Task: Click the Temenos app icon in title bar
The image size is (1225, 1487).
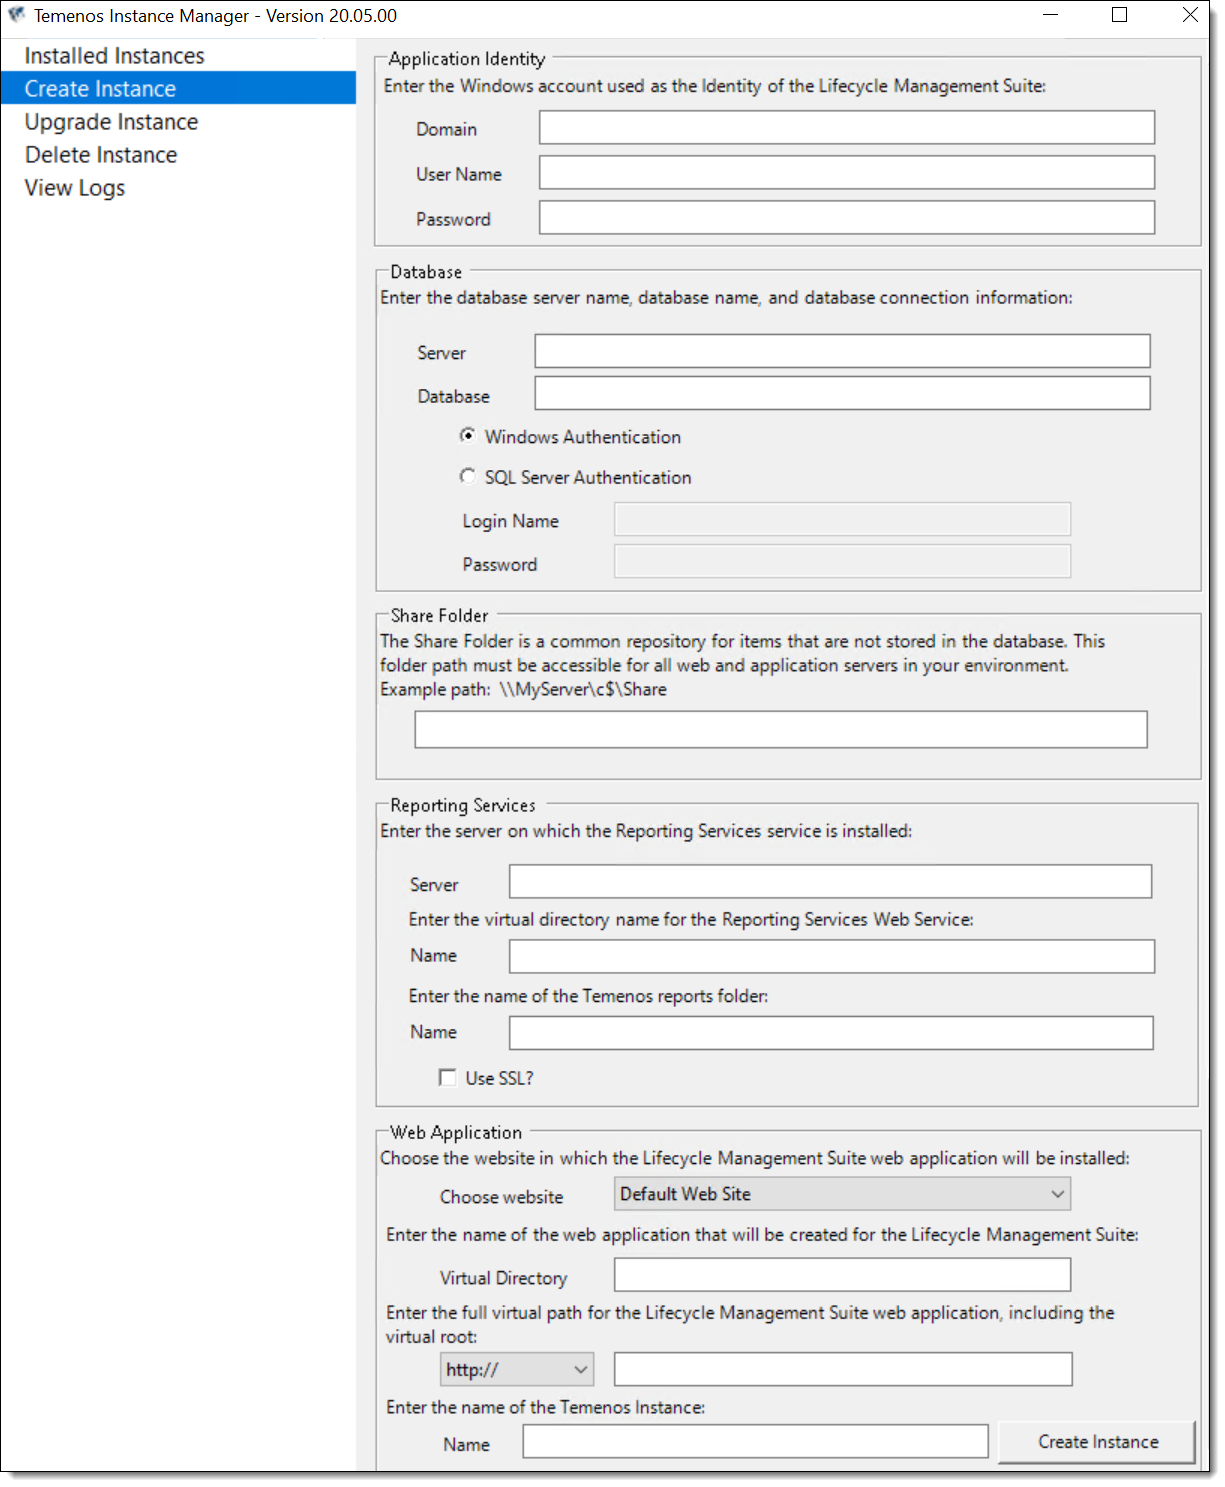Action: 17,15
